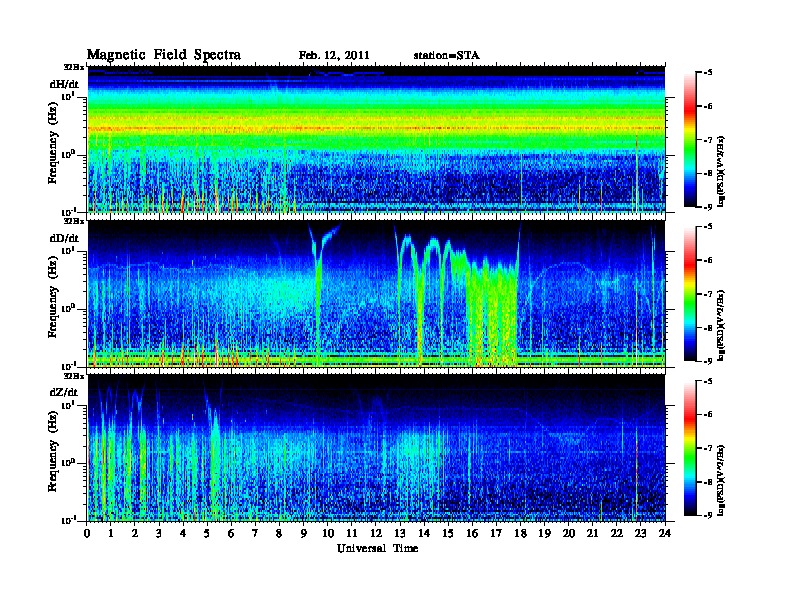The image size is (792, 612).
Task: Click the hour 8 tick label
Action: point(279,533)
